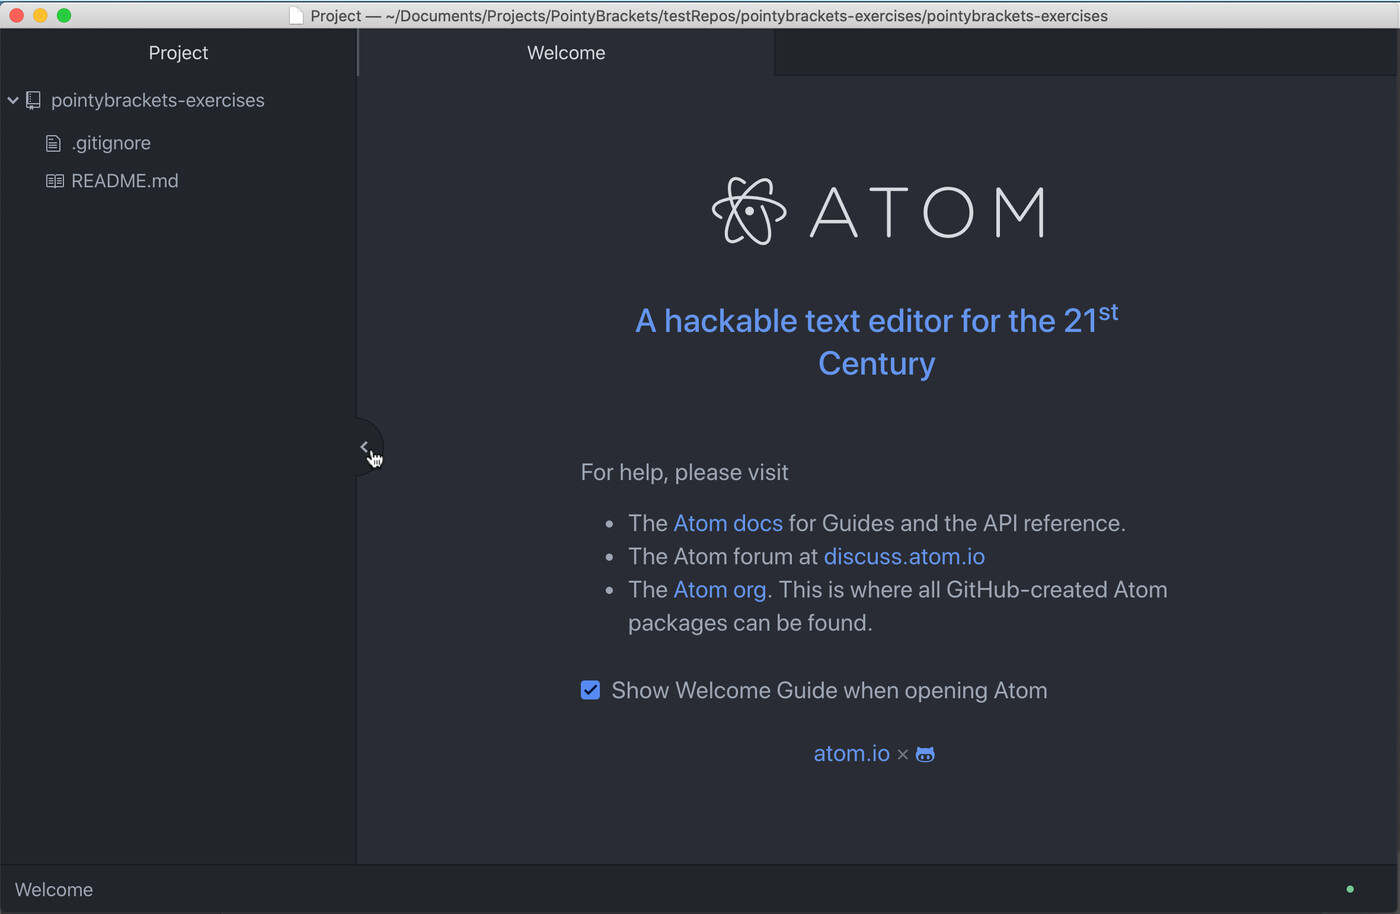Click the green full-screen window button
Screen dimensions: 1400x914
point(64,15)
